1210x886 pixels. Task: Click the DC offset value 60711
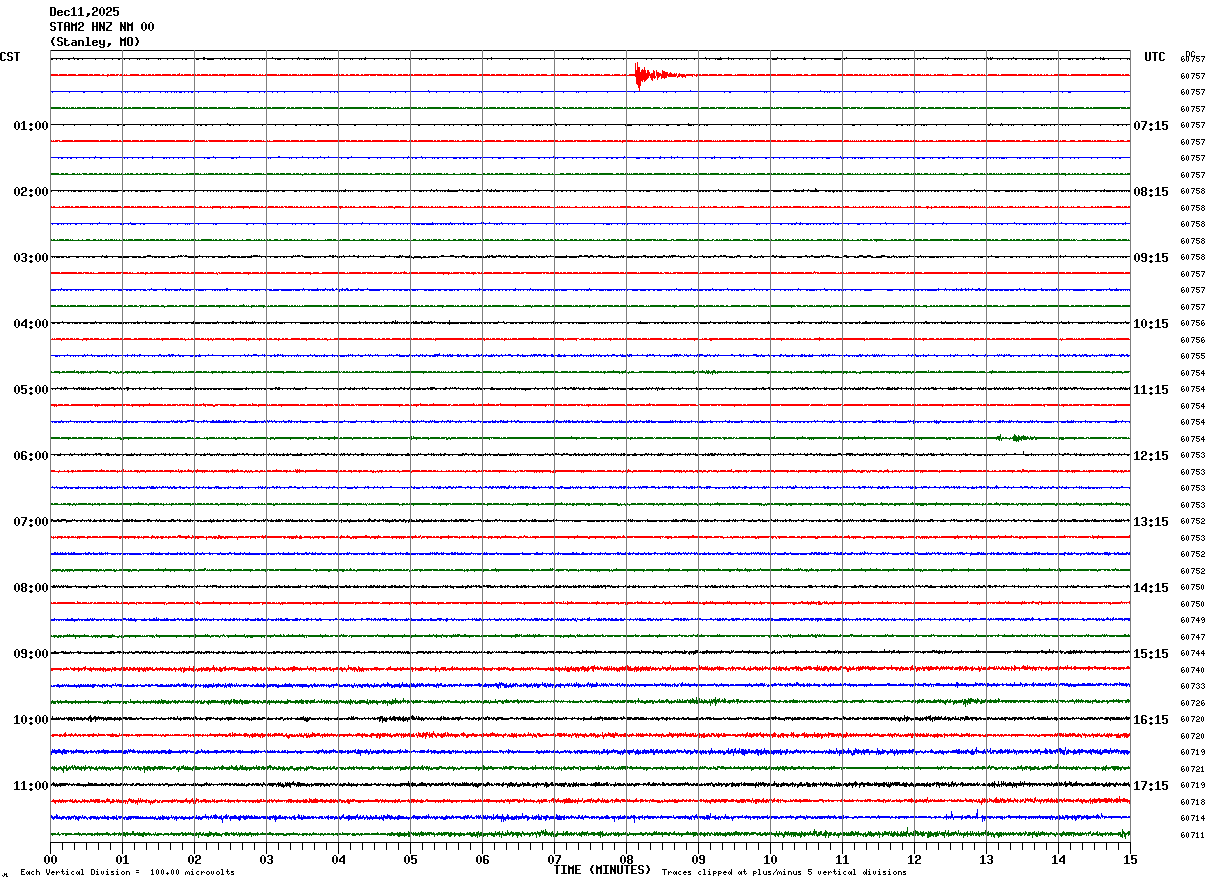pos(1193,835)
